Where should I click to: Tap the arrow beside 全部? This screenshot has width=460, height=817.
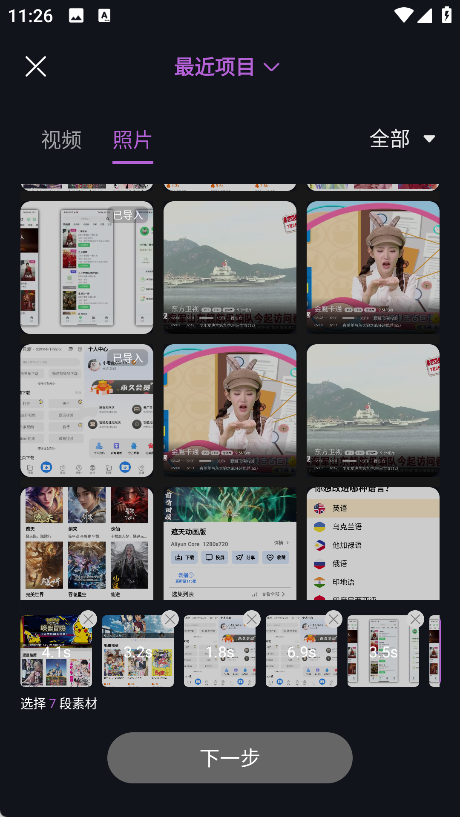[x=429, y=139]
